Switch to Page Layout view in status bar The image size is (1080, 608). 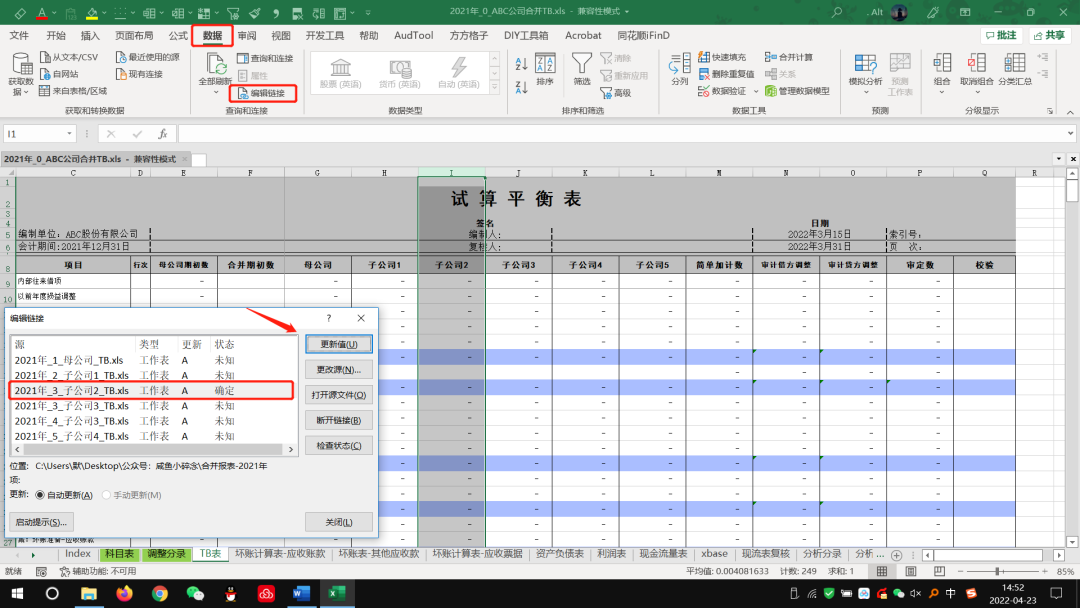click(911, 572)
